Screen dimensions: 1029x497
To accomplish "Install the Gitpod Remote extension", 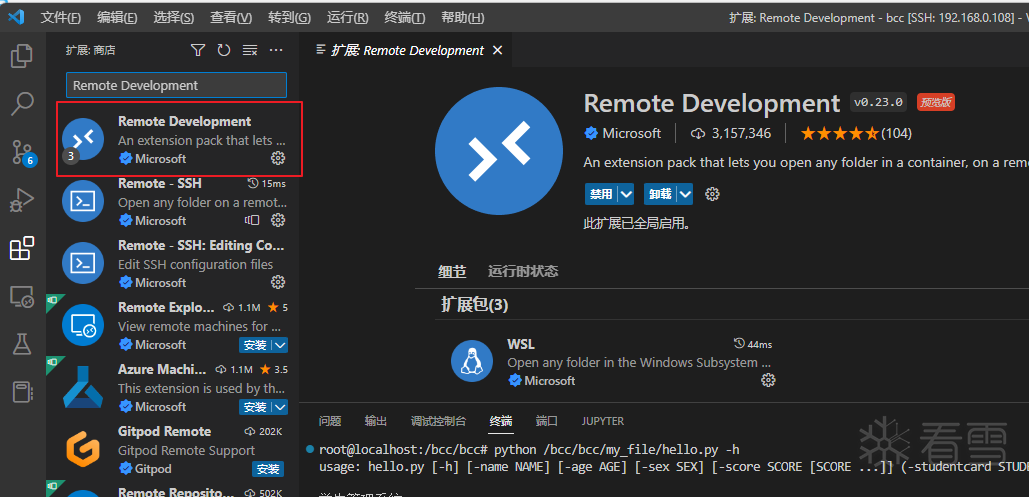I will tap(268, 469).
